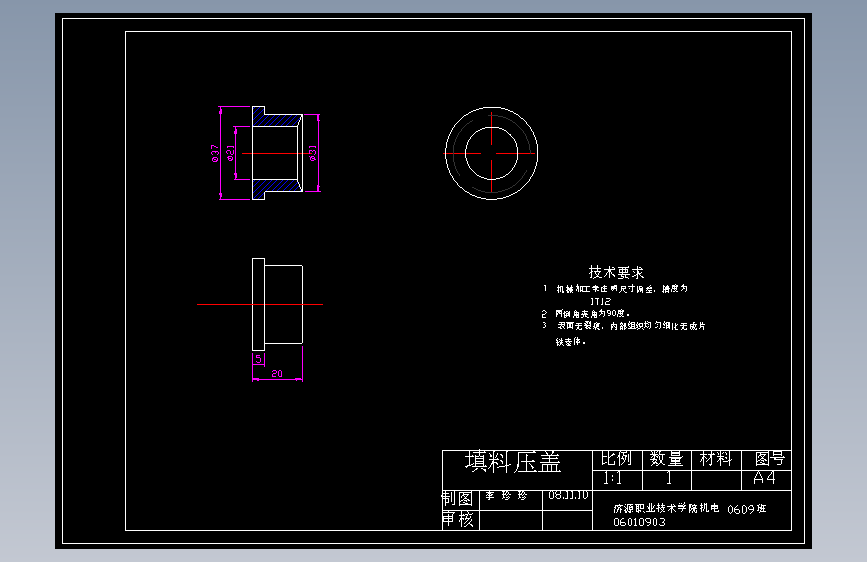Select the A4 drawing number value
The width and height of the screenshot is (867, 562).
tap(764, 478)
